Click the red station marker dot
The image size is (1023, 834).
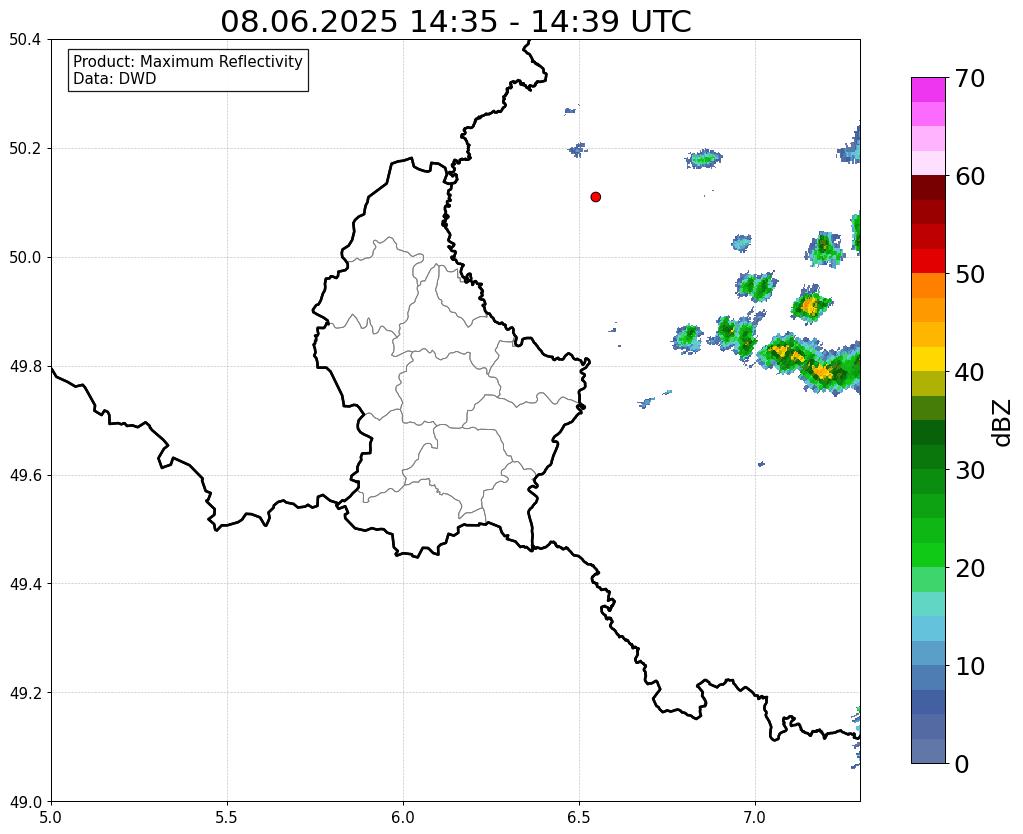[596, 196]
